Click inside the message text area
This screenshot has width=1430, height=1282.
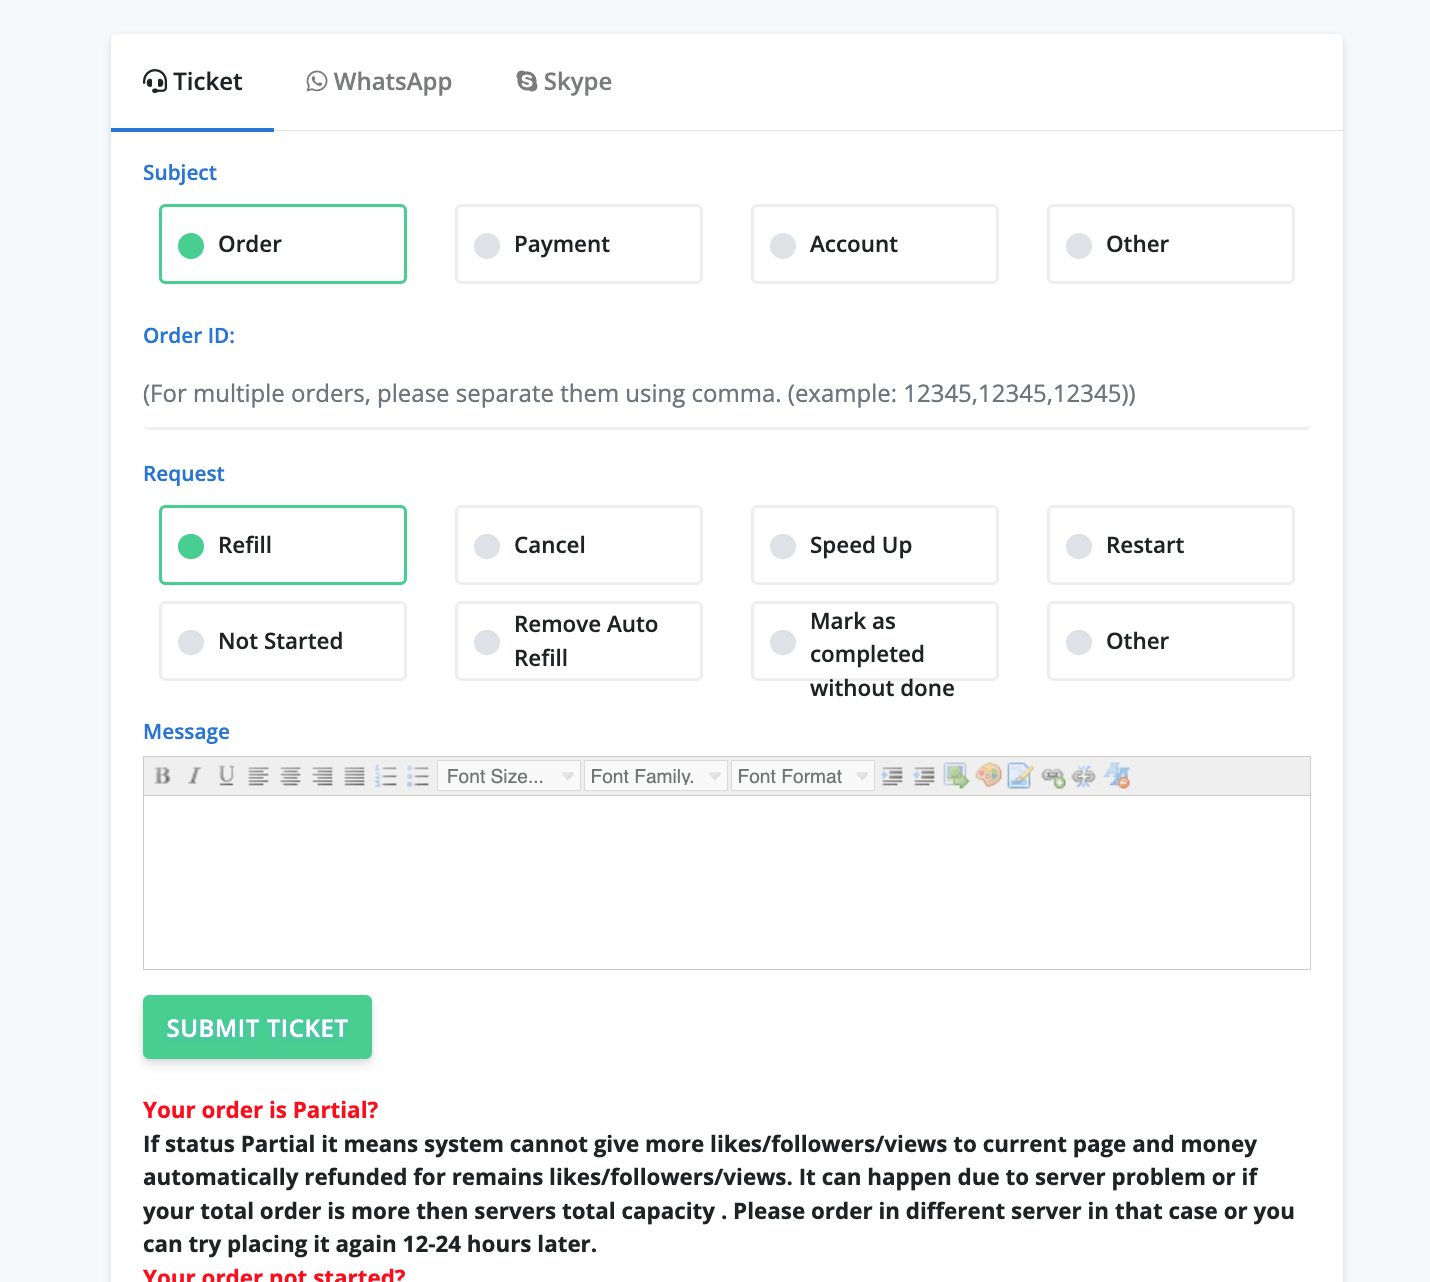pos(727,882)
